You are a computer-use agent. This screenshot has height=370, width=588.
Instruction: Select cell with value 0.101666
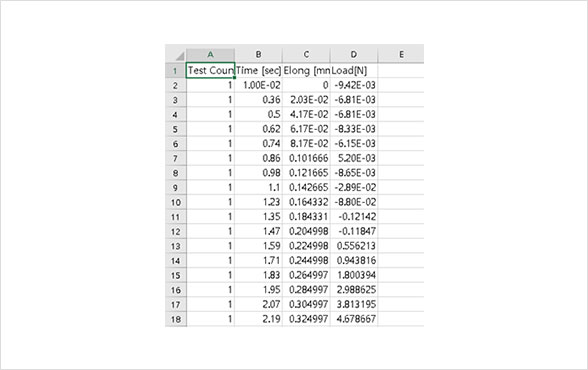coord(306,158)
